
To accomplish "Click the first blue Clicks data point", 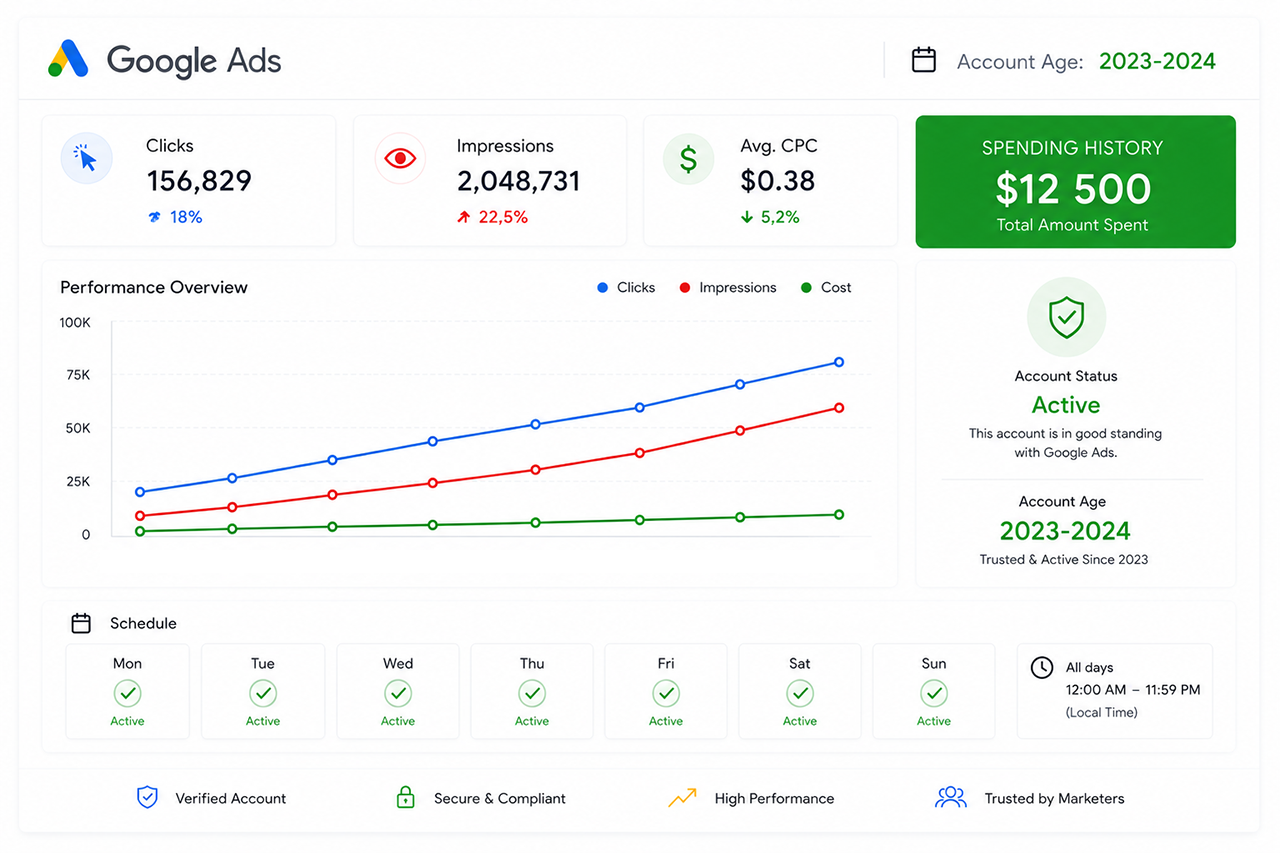I will pos(140,492).
